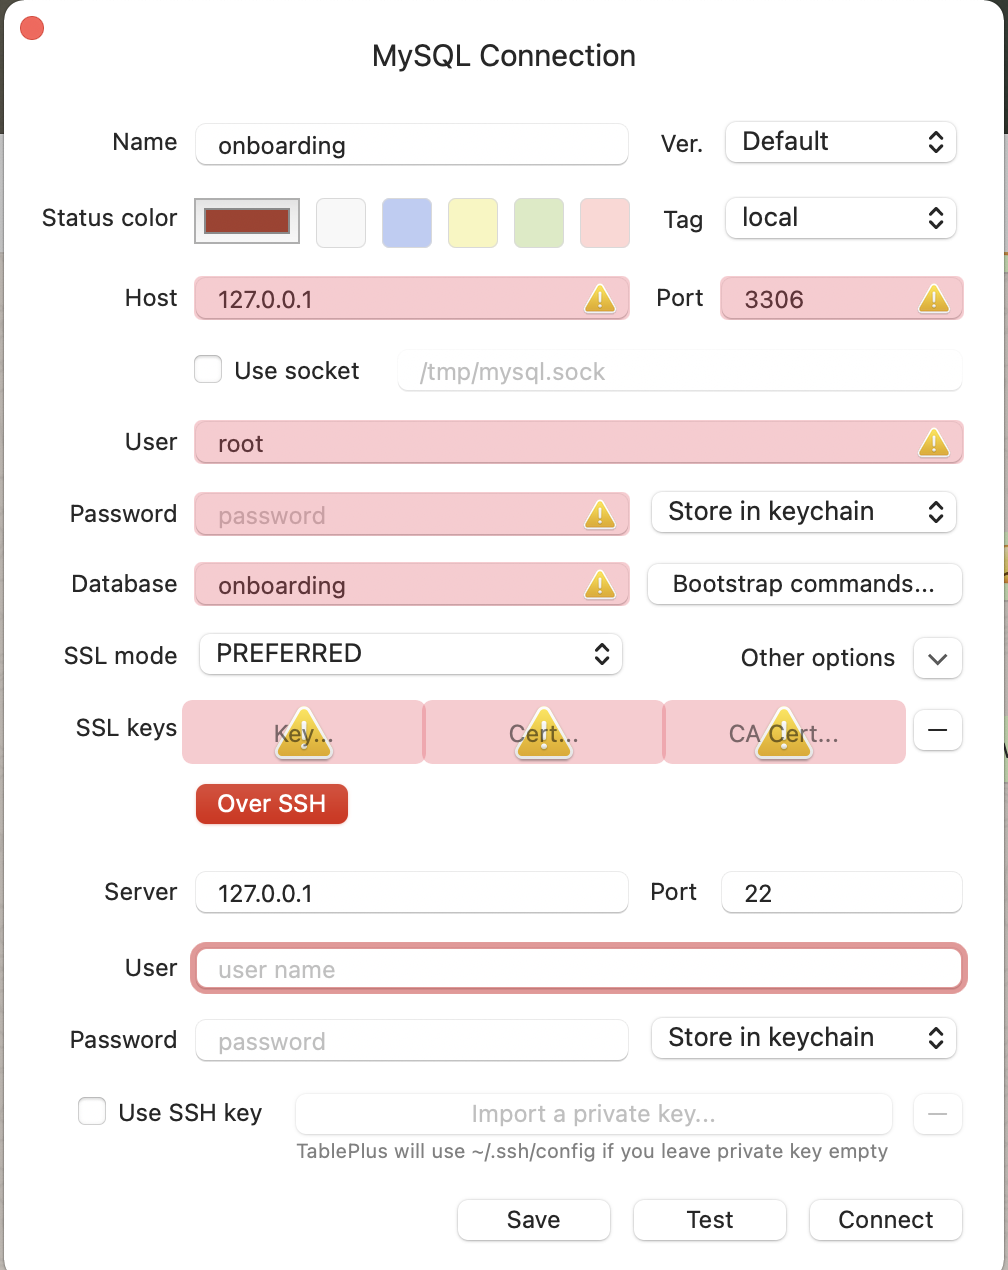Toggle the Over SSH button off
Image resolution: width=1008 pixels, height=1270 pixels.
(x=272, y=804)
